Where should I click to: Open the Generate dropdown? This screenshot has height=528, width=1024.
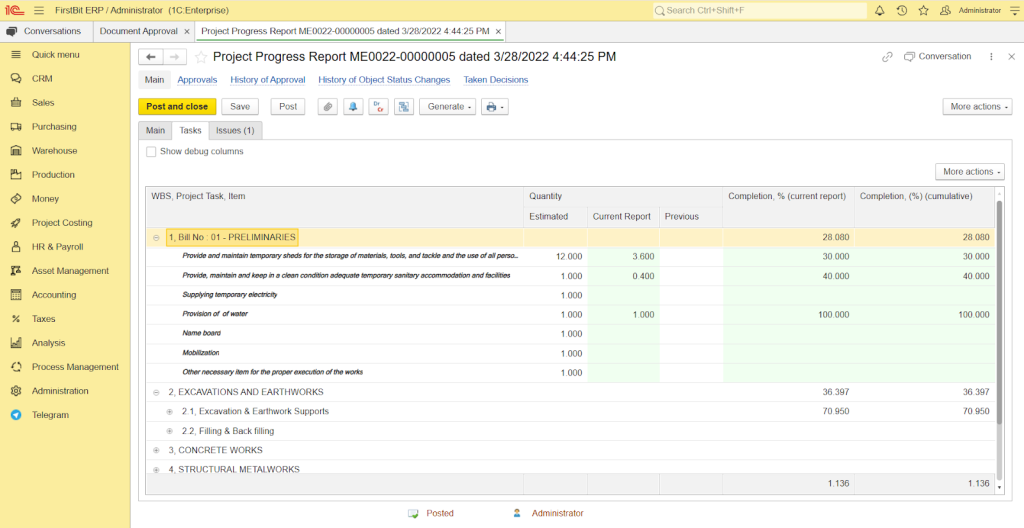click(447, 107)
